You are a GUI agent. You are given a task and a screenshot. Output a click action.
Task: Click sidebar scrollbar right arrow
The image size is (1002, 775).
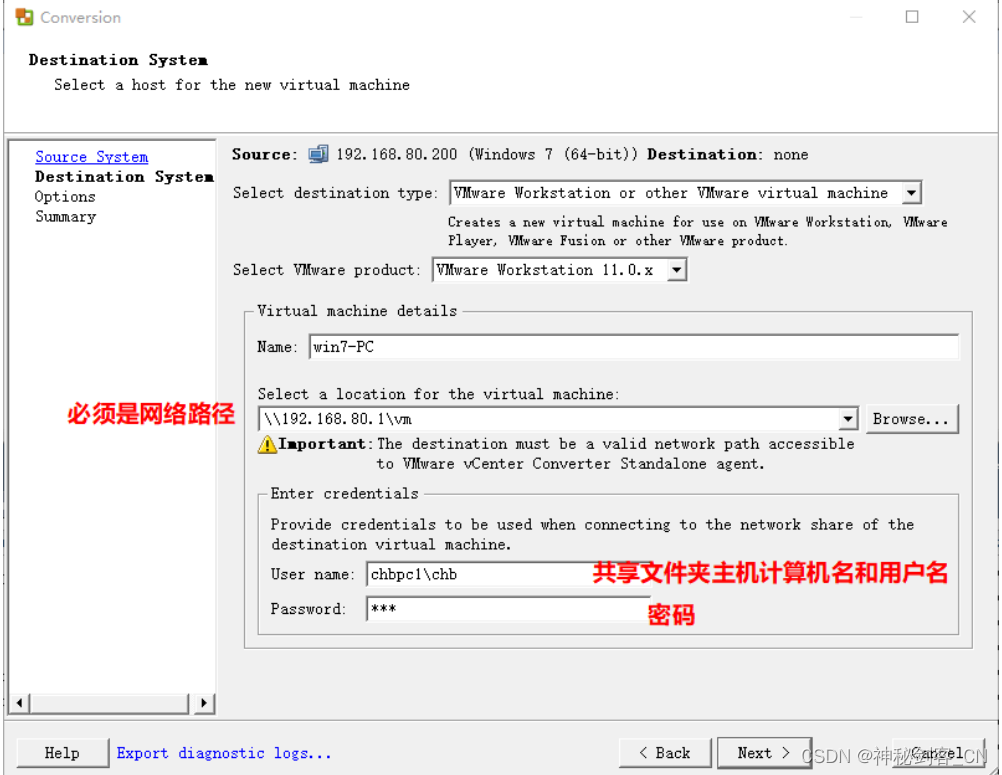point(204,703)
